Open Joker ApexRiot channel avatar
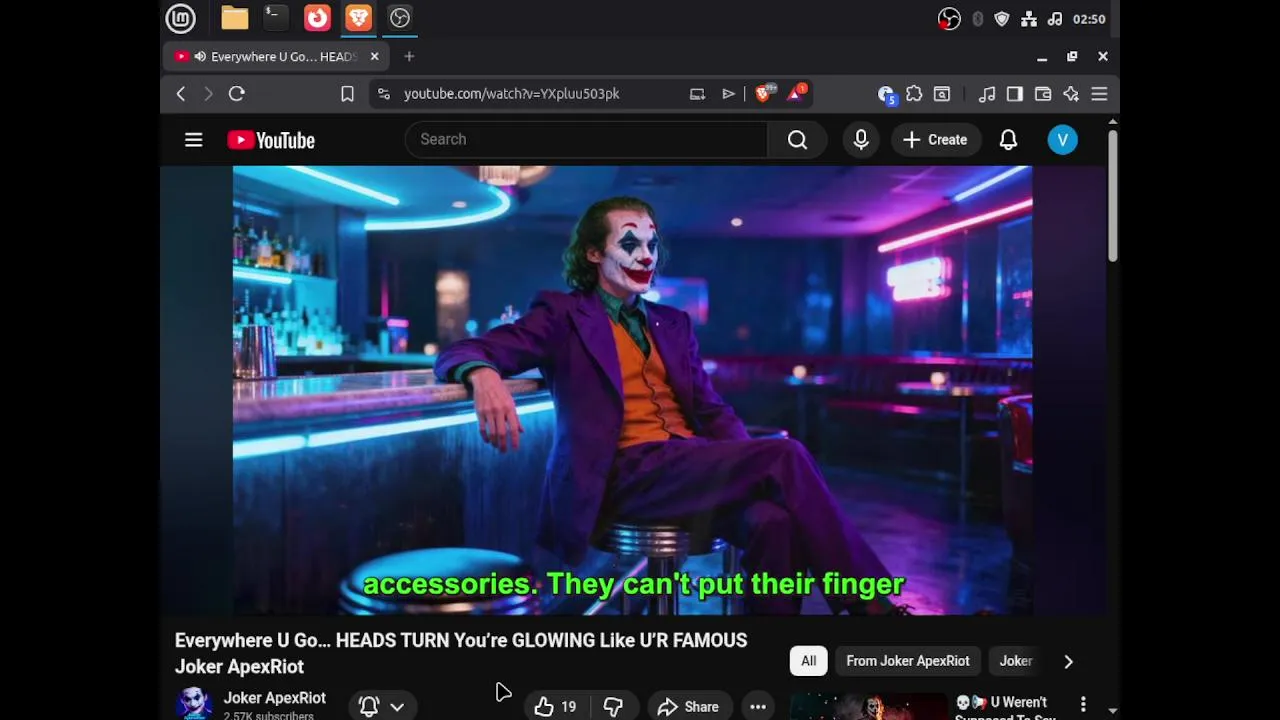This screenshot has height=720, width=1280. (x=193, y=703)
